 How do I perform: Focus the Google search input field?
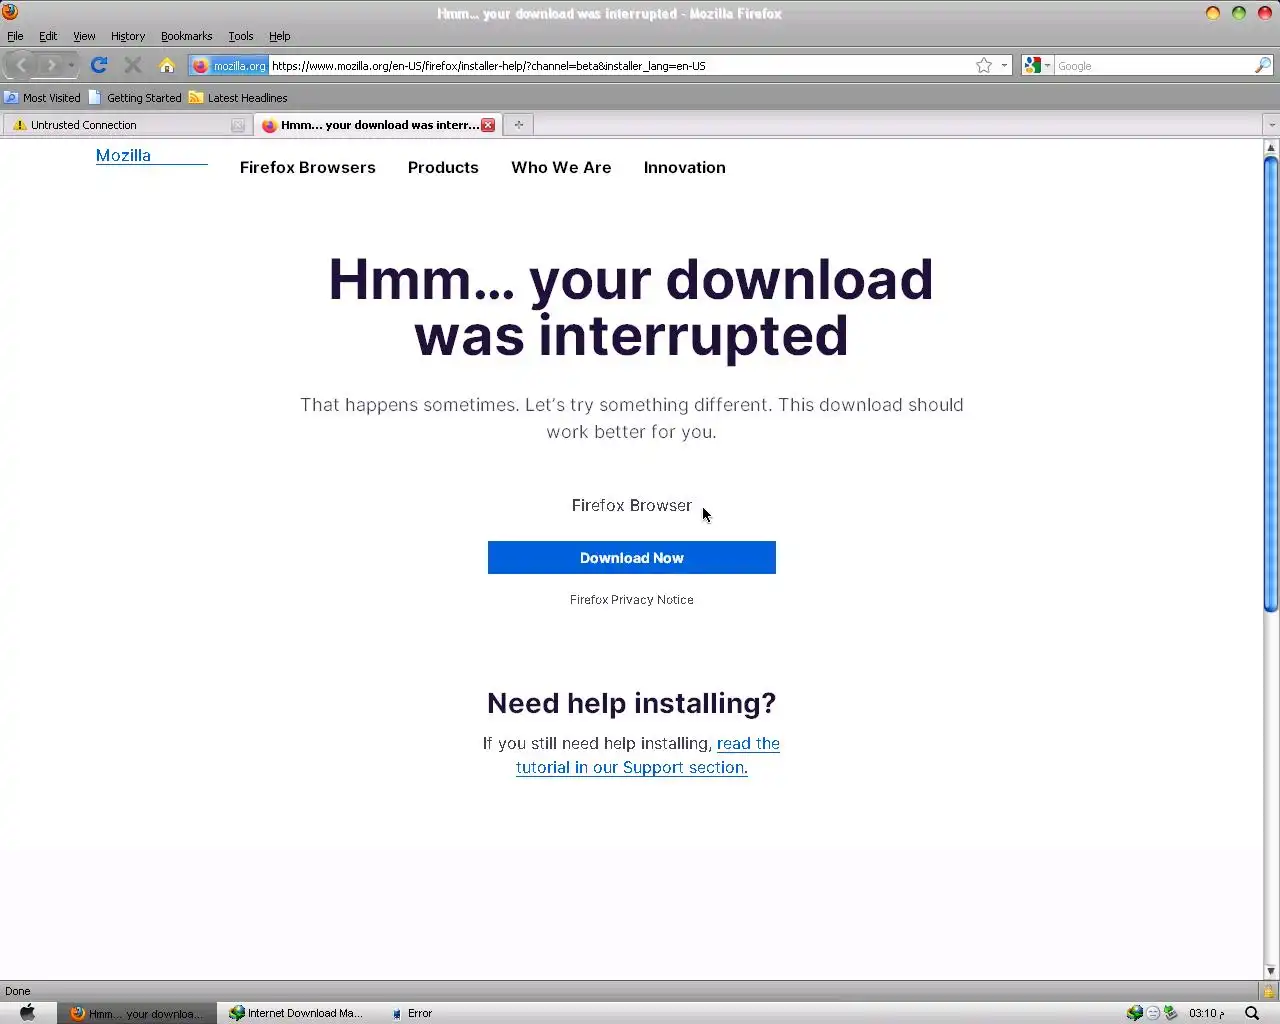pos(1155,65)
